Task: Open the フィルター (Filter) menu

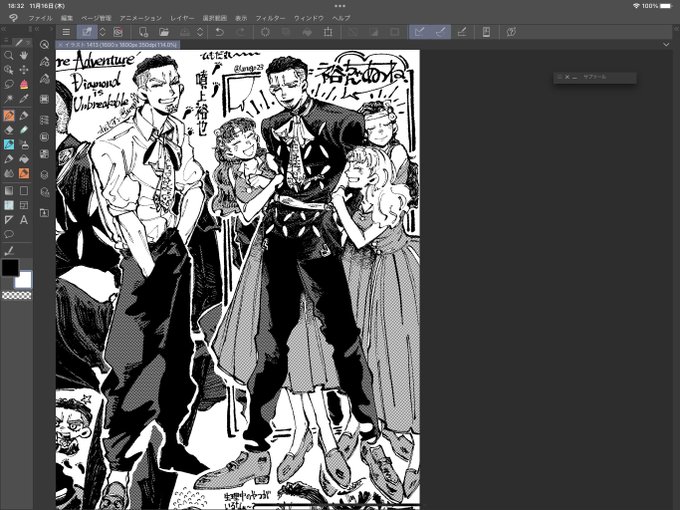Action: (270, 18)
